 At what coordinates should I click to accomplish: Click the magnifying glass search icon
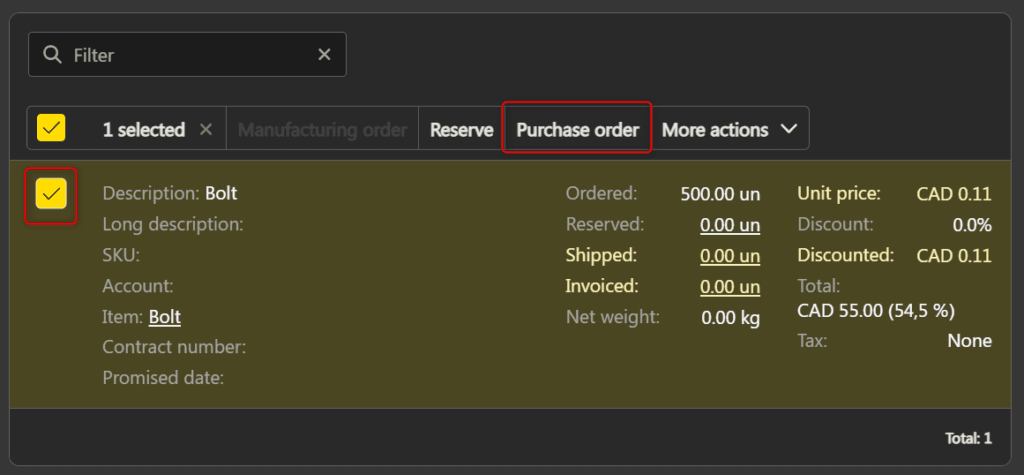tap(53, 55)
